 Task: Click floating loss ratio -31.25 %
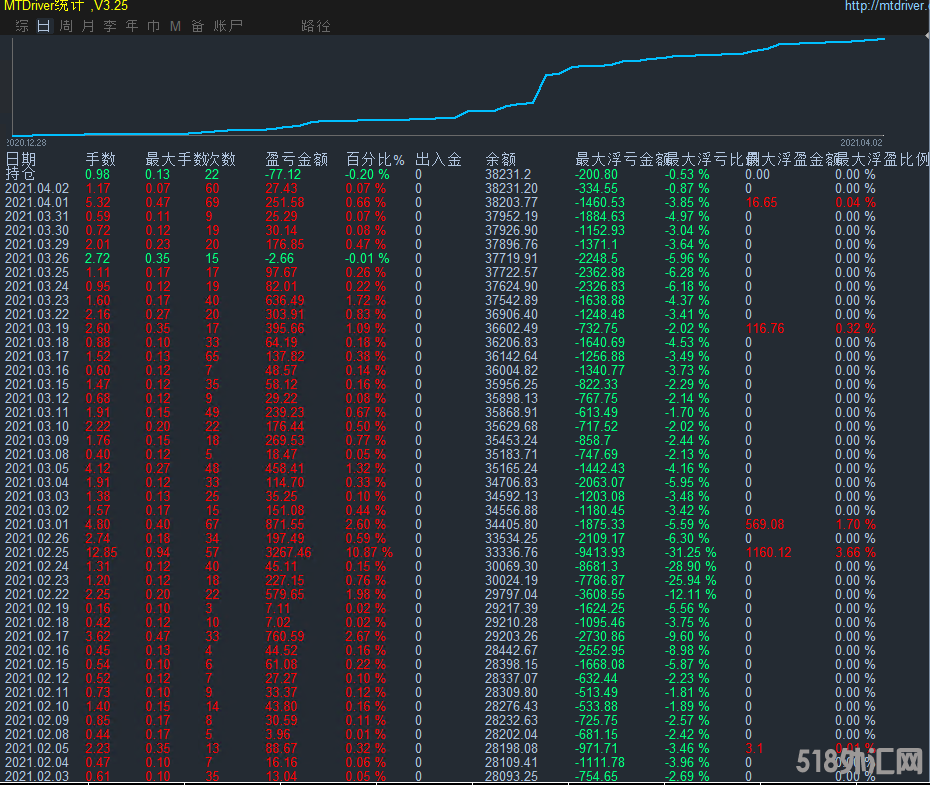690,552
